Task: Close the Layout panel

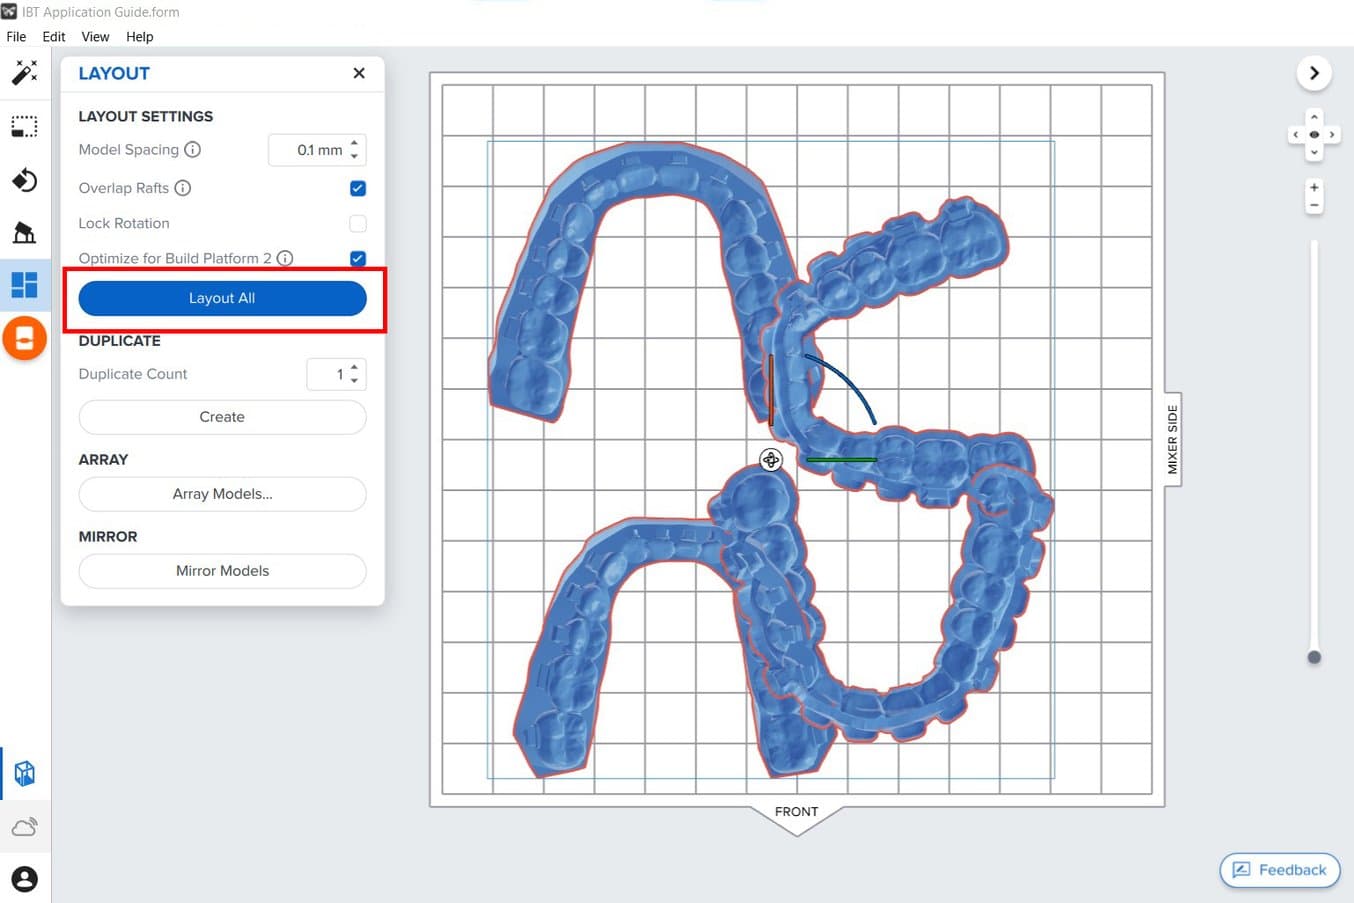Action: pos(359,73)
